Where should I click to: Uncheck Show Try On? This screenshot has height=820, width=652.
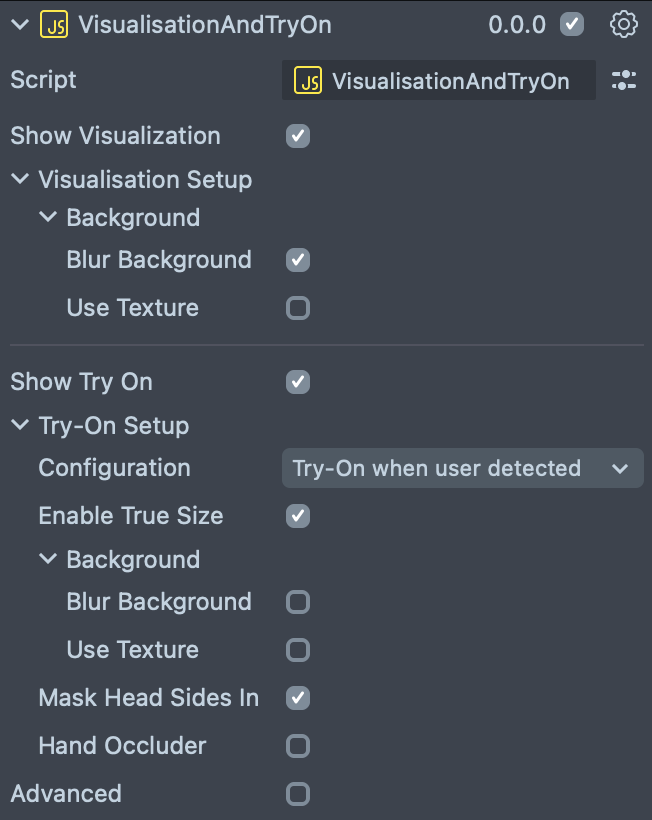tap(298, 382)
